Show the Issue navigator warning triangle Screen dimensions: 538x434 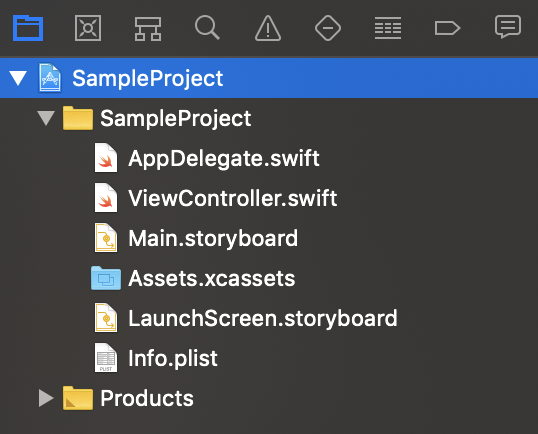point(268,28)
